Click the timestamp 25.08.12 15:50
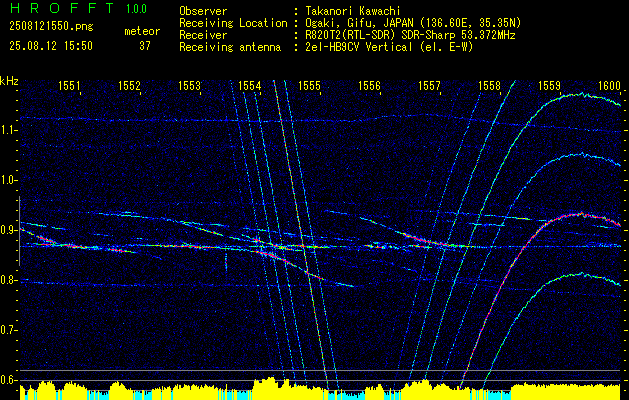 (51, 46)
